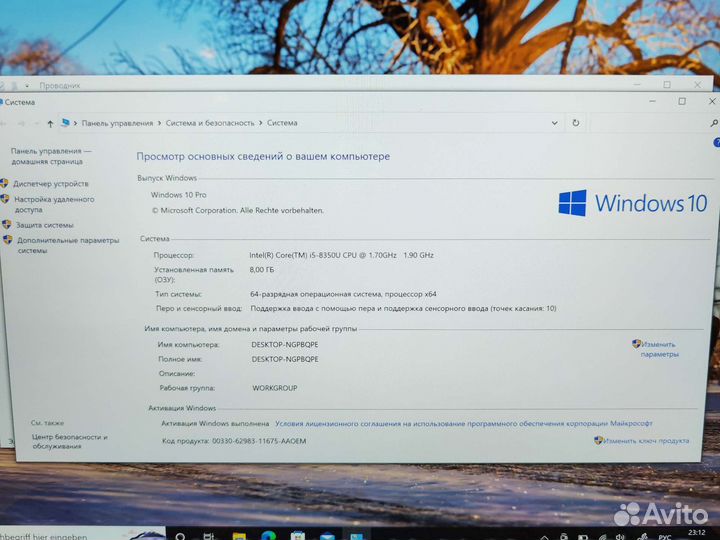Click 'Изменить параметры' link
The width and height of the screenshot is (720, 540).
[x=659, y=349]
